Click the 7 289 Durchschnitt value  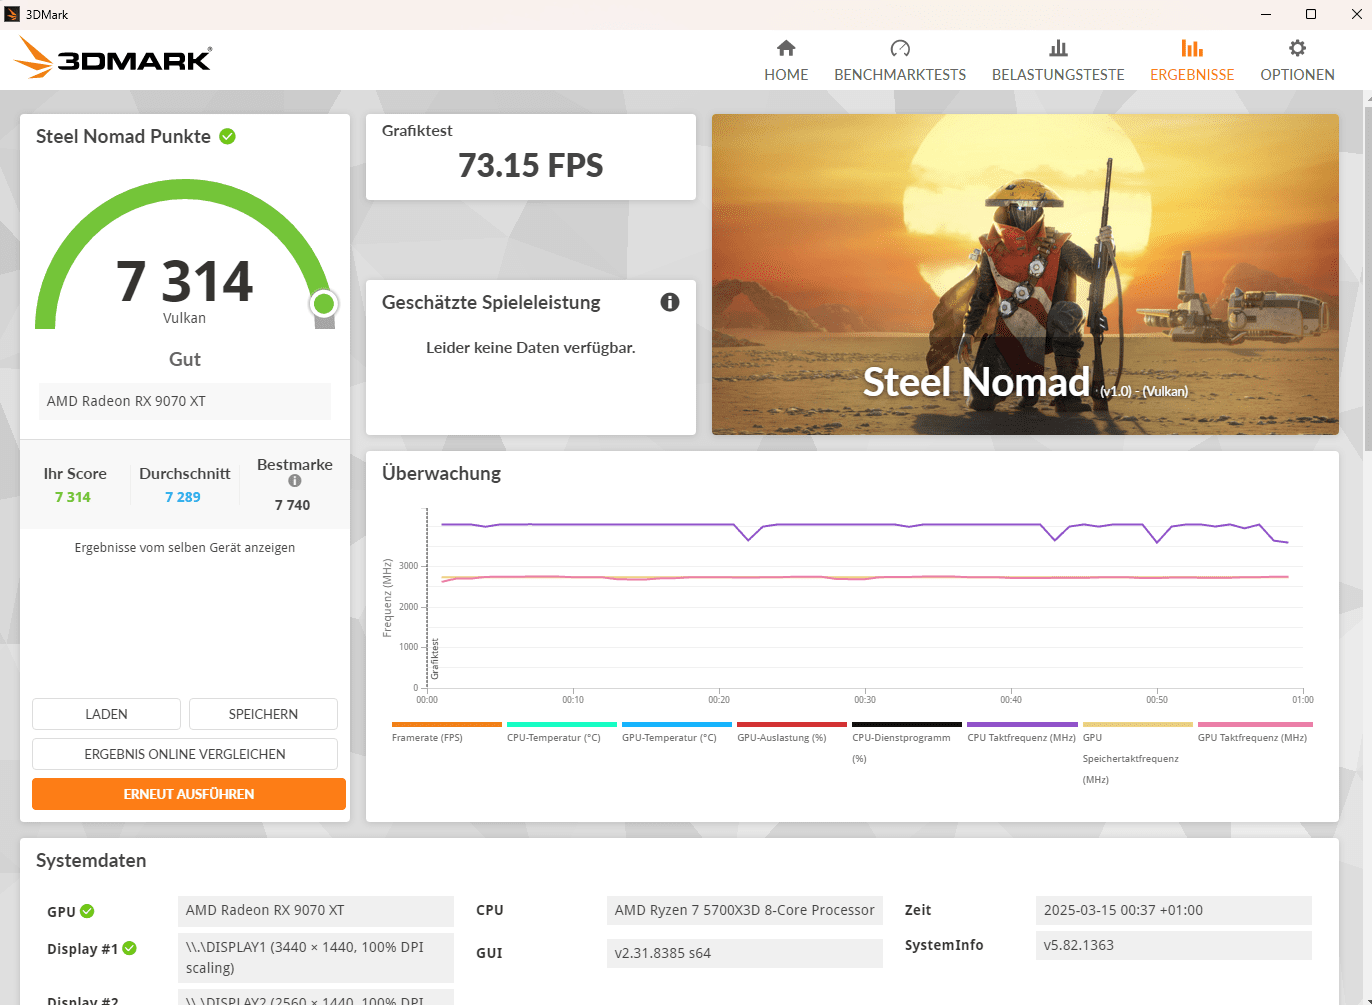click(183, 497)
